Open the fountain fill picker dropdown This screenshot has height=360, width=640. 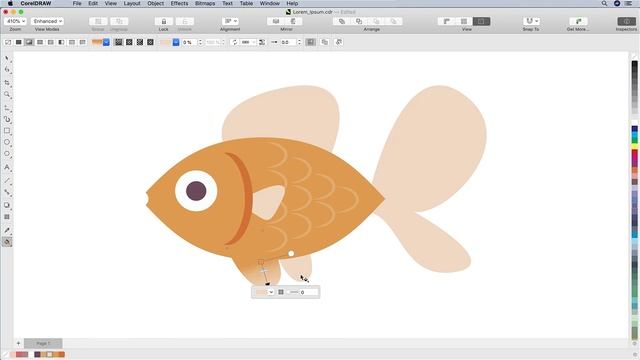pyautogui.click(x=106, y=42)
